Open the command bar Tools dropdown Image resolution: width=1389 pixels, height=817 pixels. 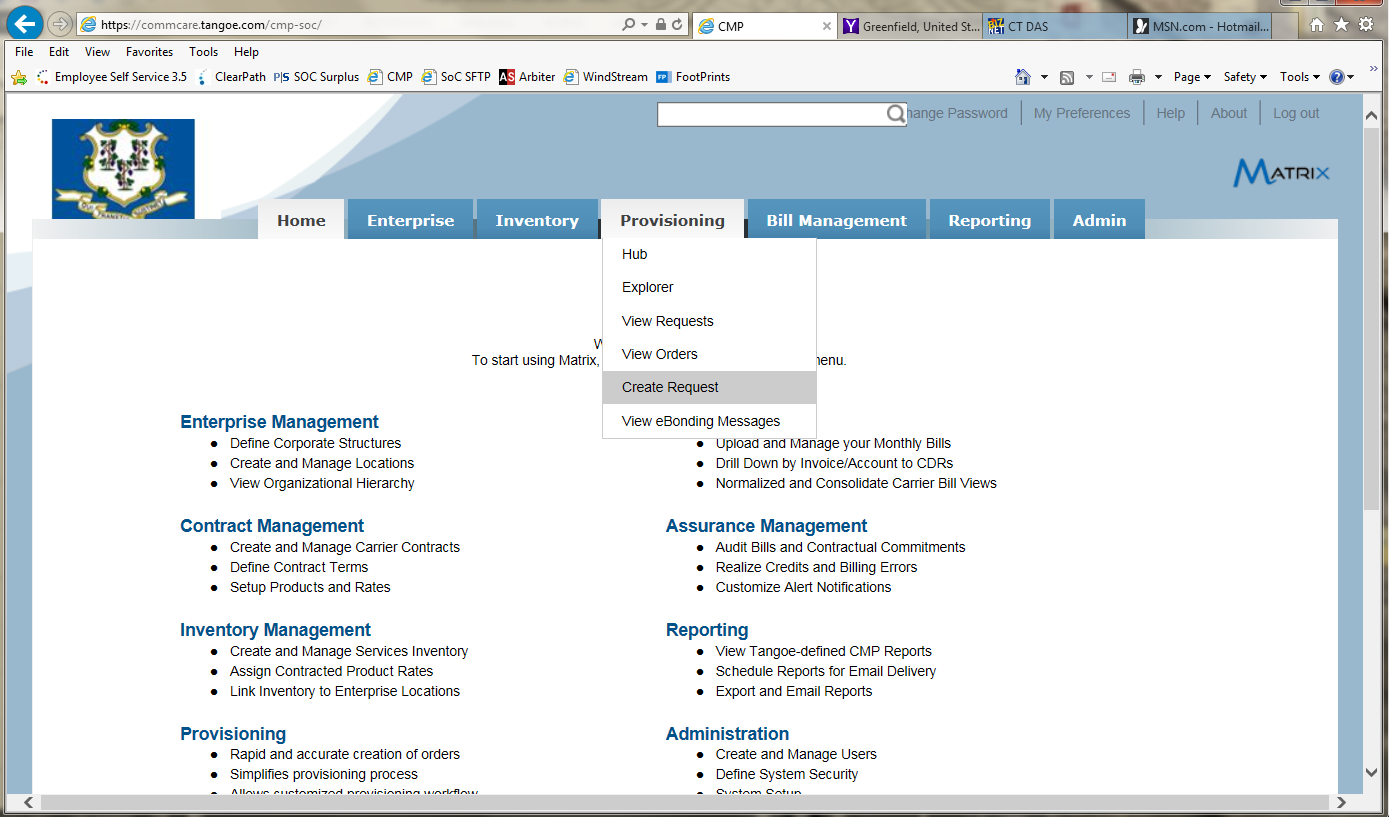pos(1300,77)
